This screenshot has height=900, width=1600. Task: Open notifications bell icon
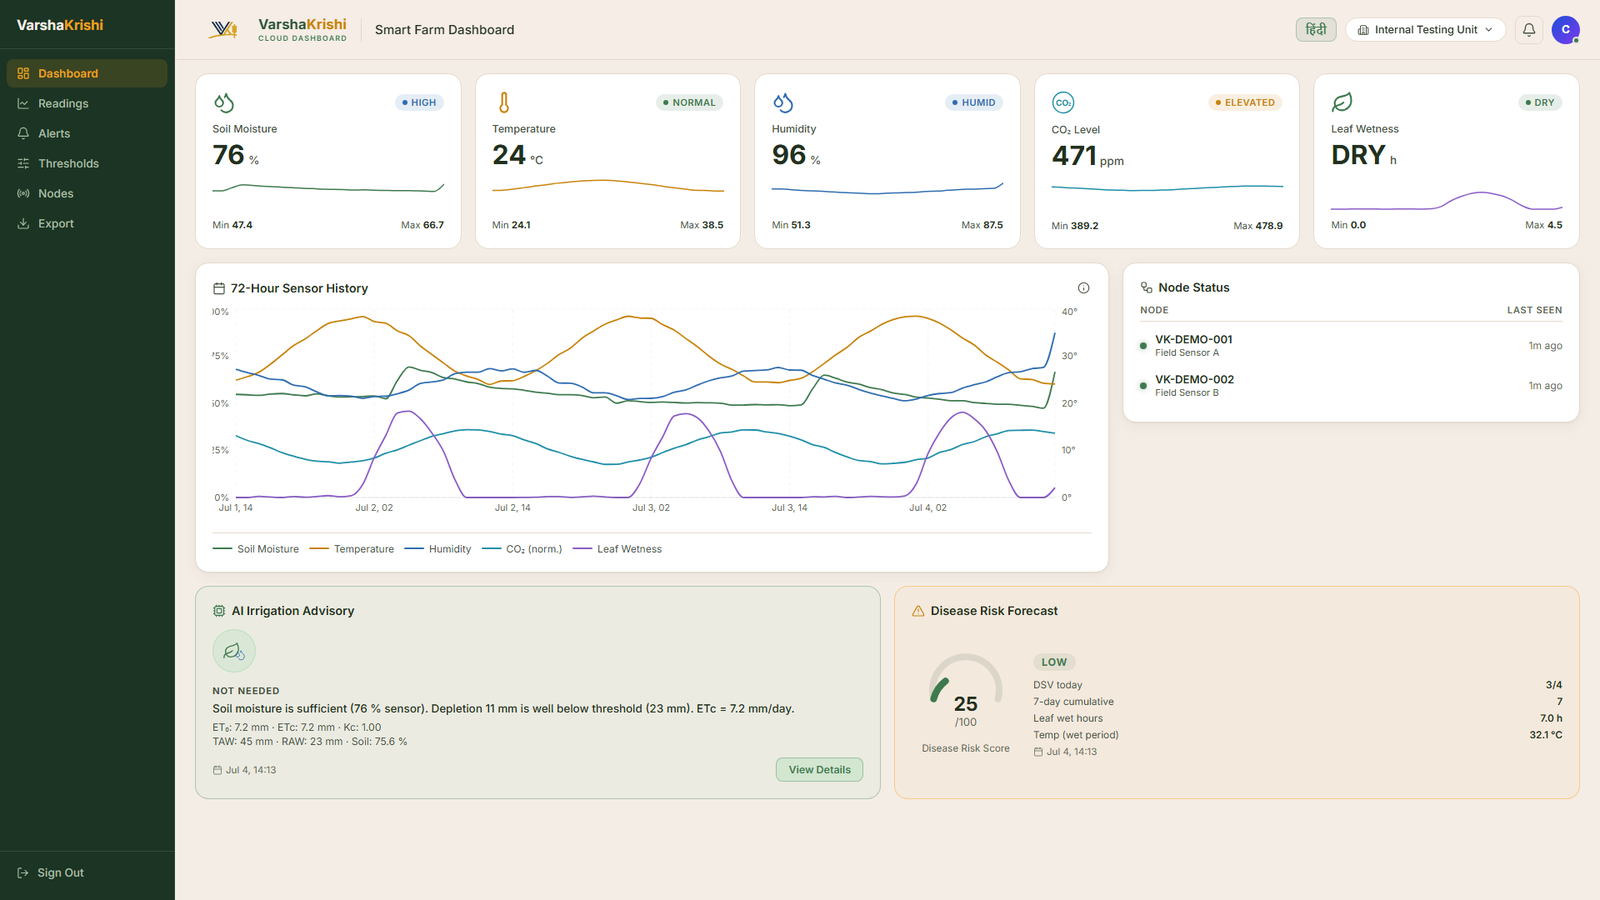(x=1529, y=30)
